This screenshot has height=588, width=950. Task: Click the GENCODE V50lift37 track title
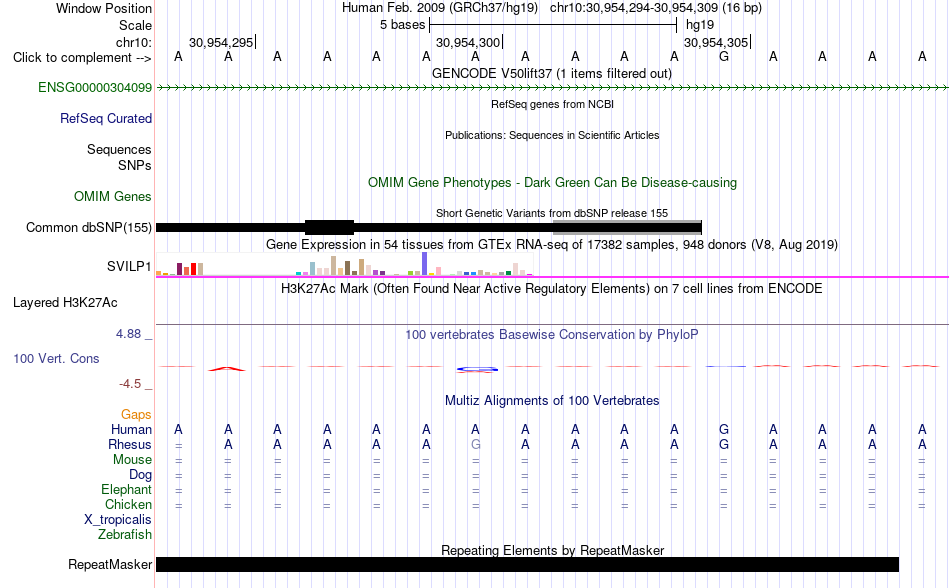[x=552, y=74]
